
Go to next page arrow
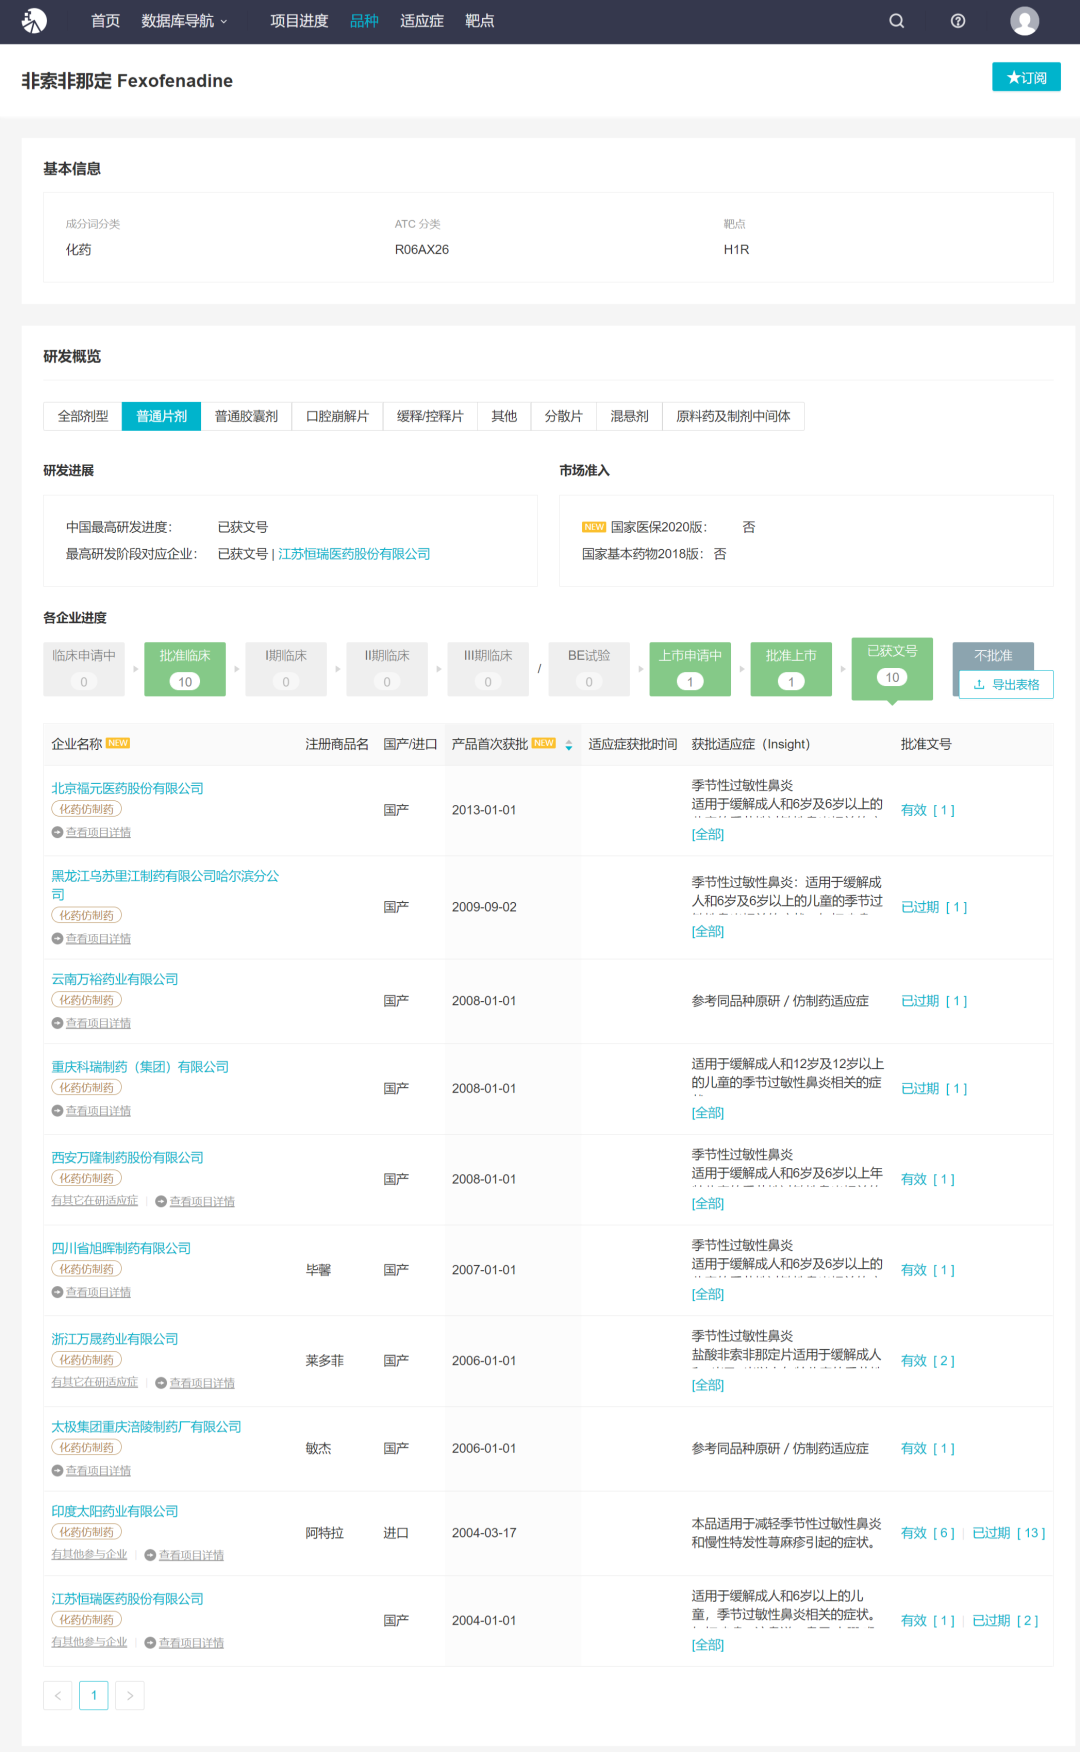(130, 1695)
